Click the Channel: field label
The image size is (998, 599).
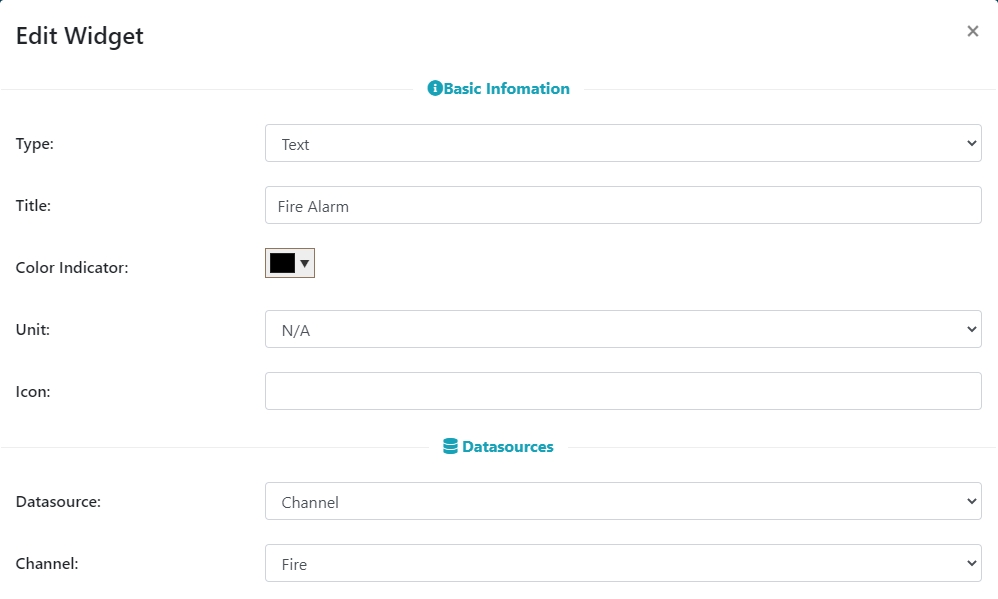point(47,564)
